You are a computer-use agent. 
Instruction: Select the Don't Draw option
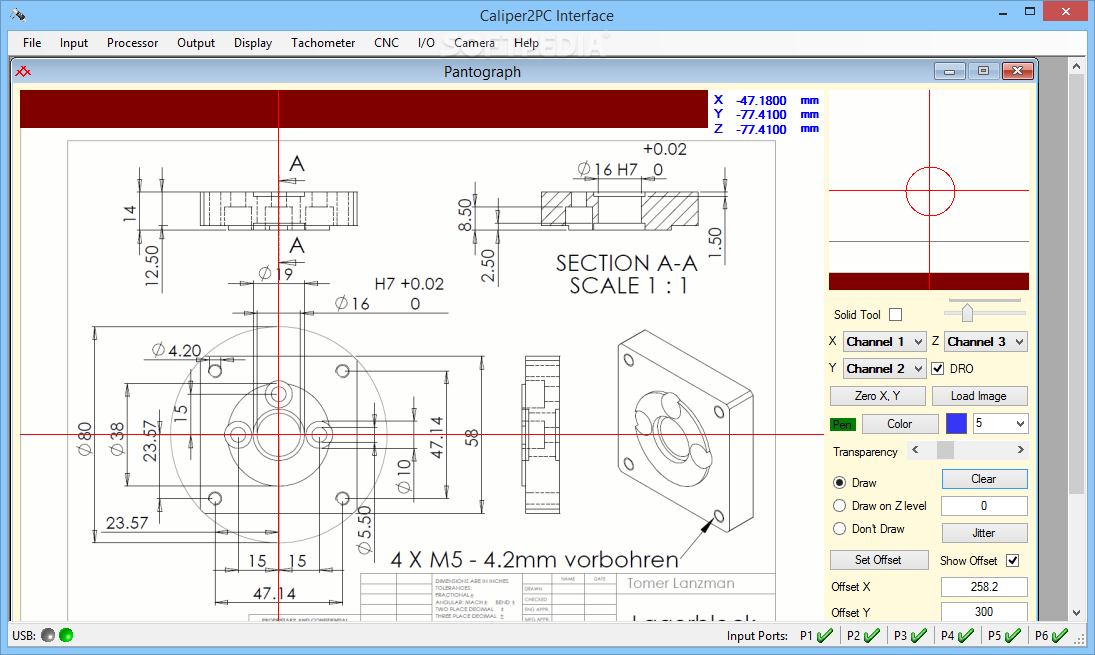[x=839, y=529]
